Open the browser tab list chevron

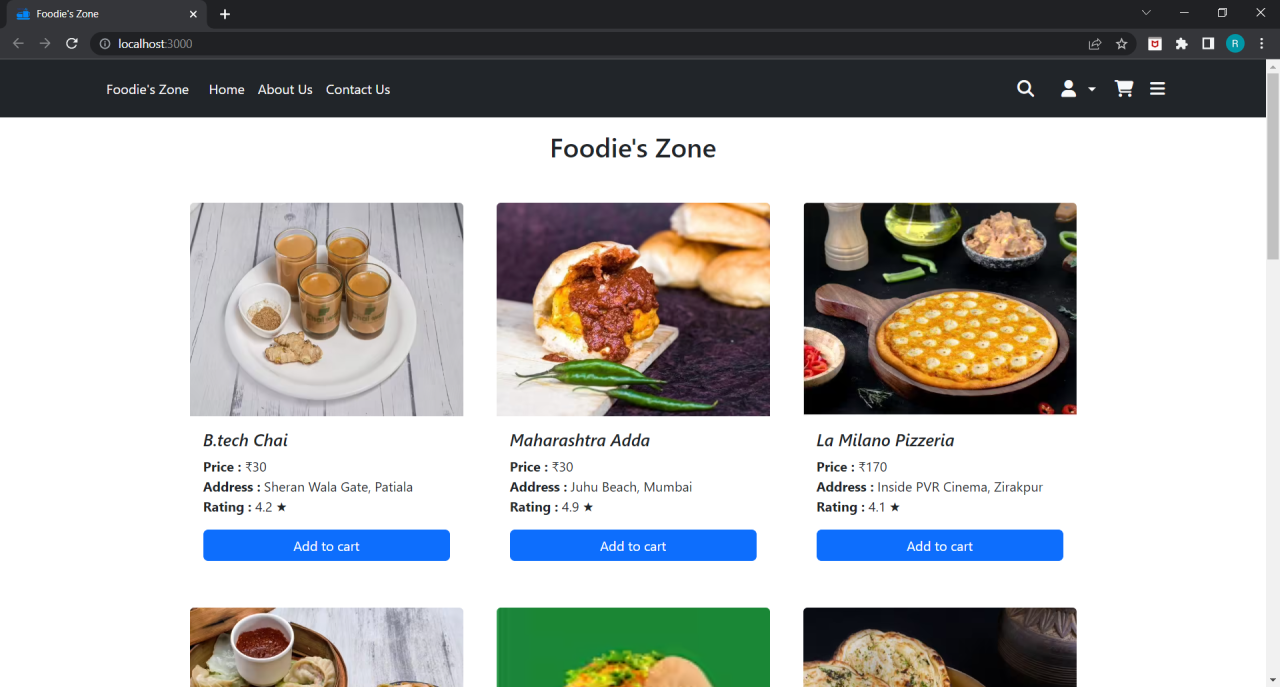[x=1146, y=12]
